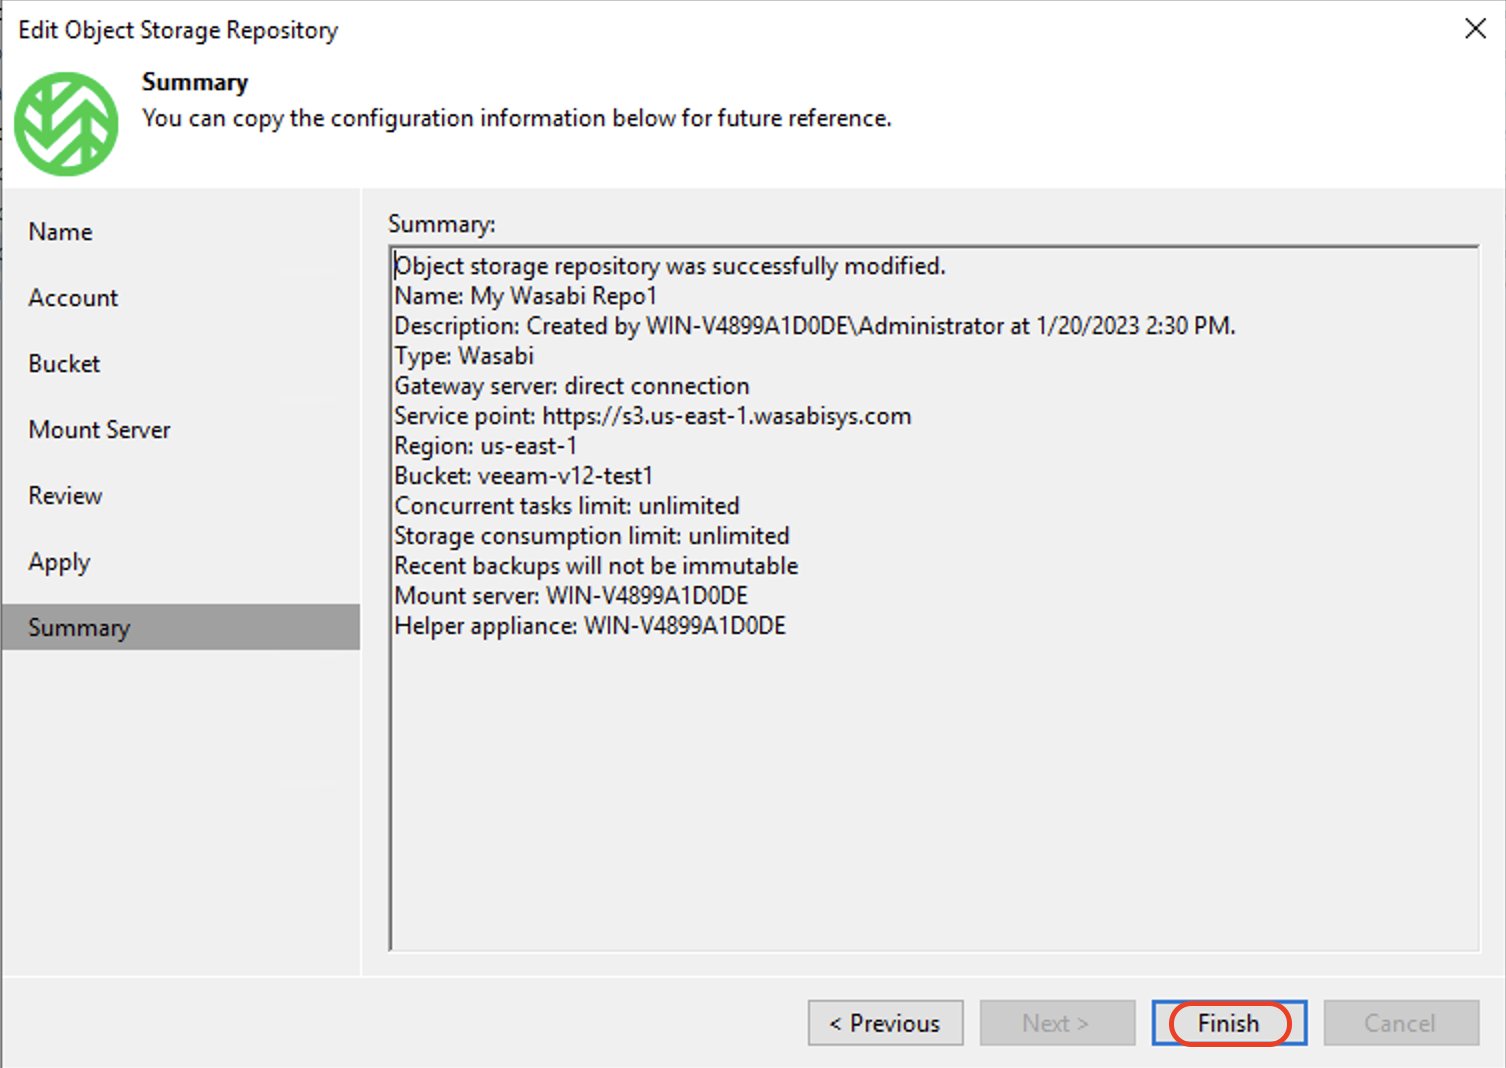The height and width of the screenshot is (1068, 1506).
Task: Select the 'Name: My Wasabi Repo1' line
Action: 525,296
